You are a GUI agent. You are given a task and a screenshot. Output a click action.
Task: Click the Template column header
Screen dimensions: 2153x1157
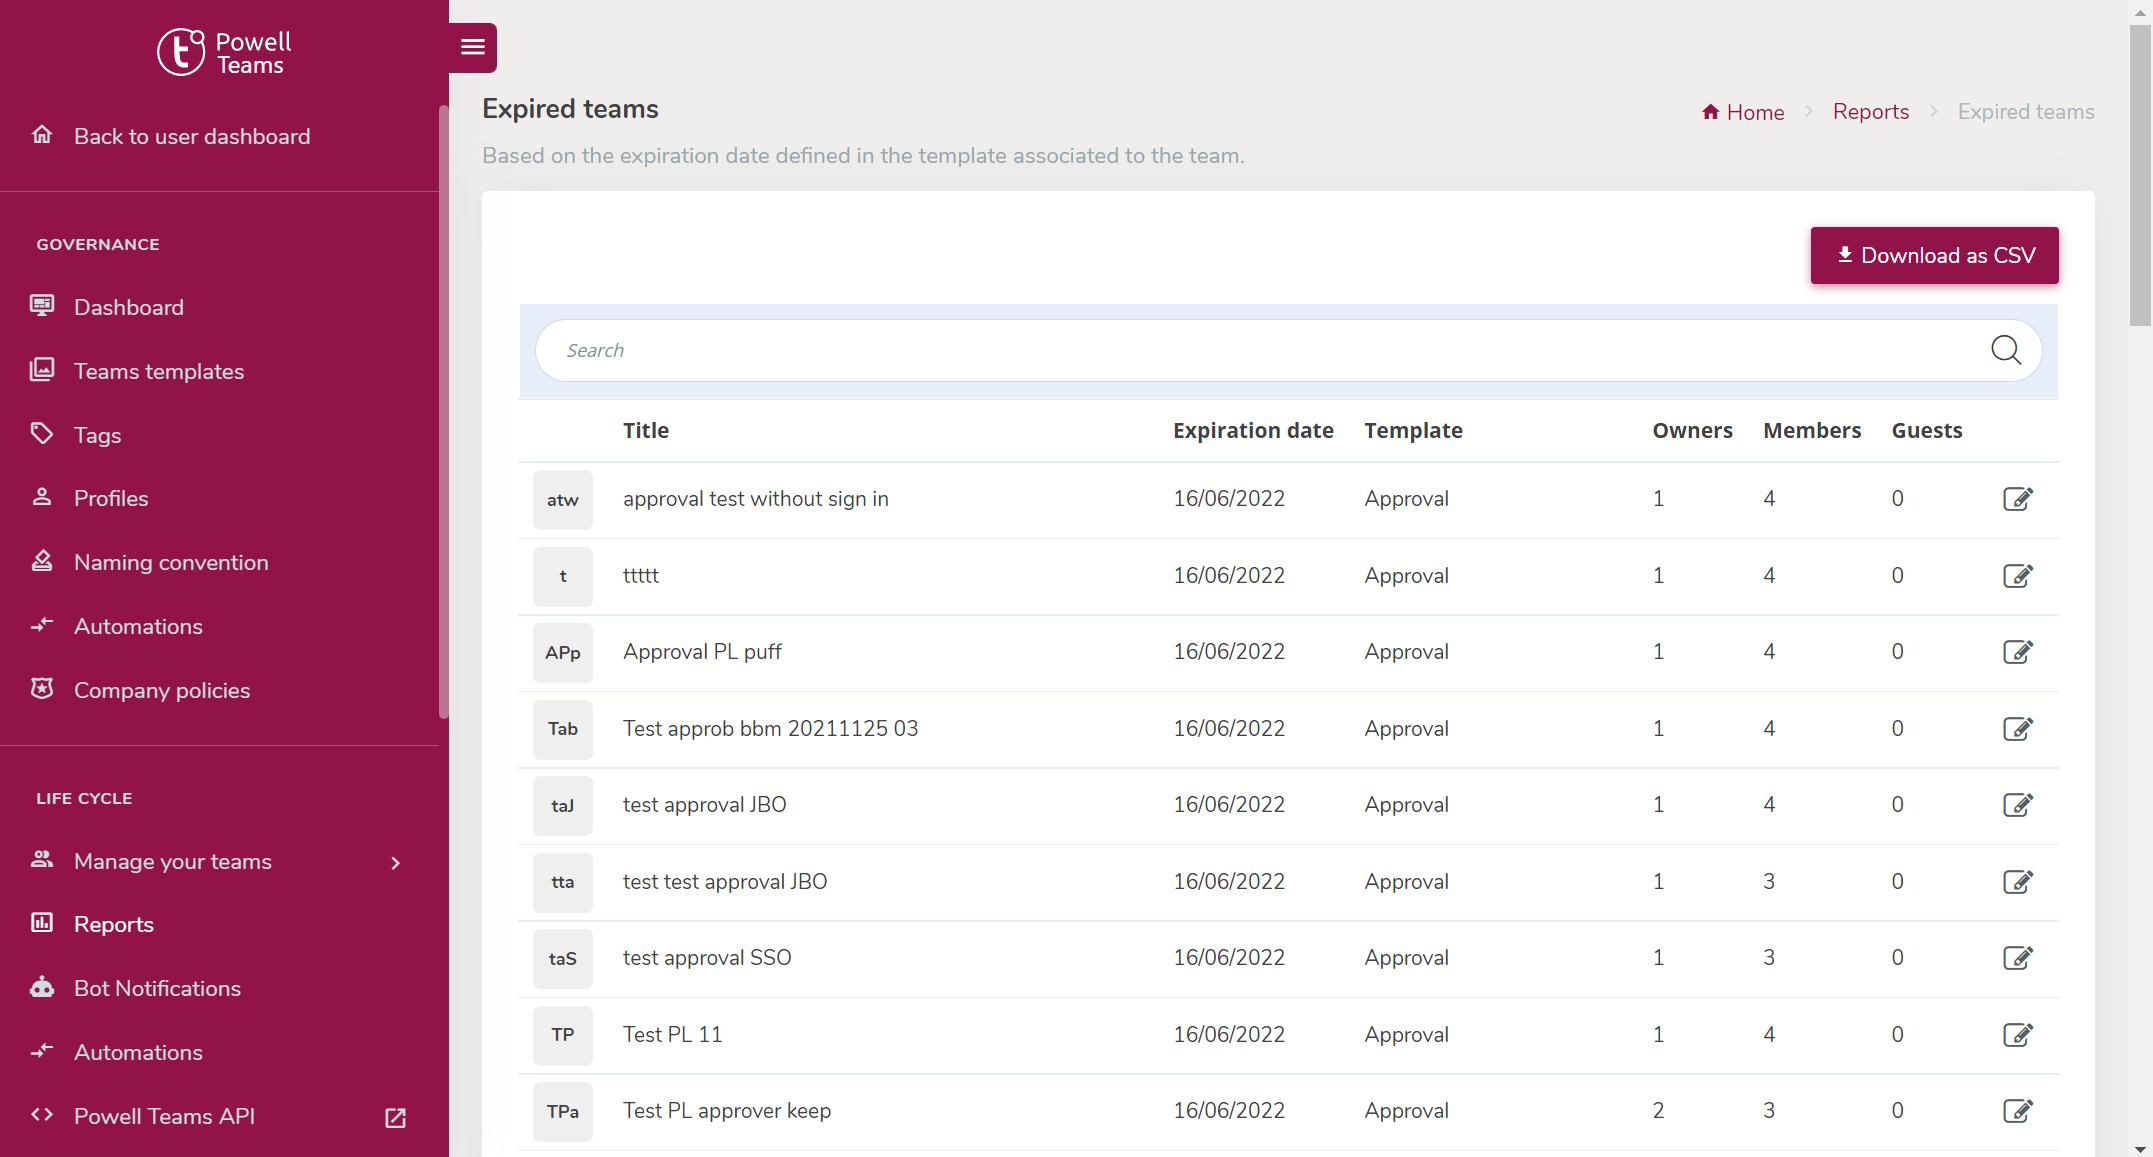click(x=1413, y=430)
